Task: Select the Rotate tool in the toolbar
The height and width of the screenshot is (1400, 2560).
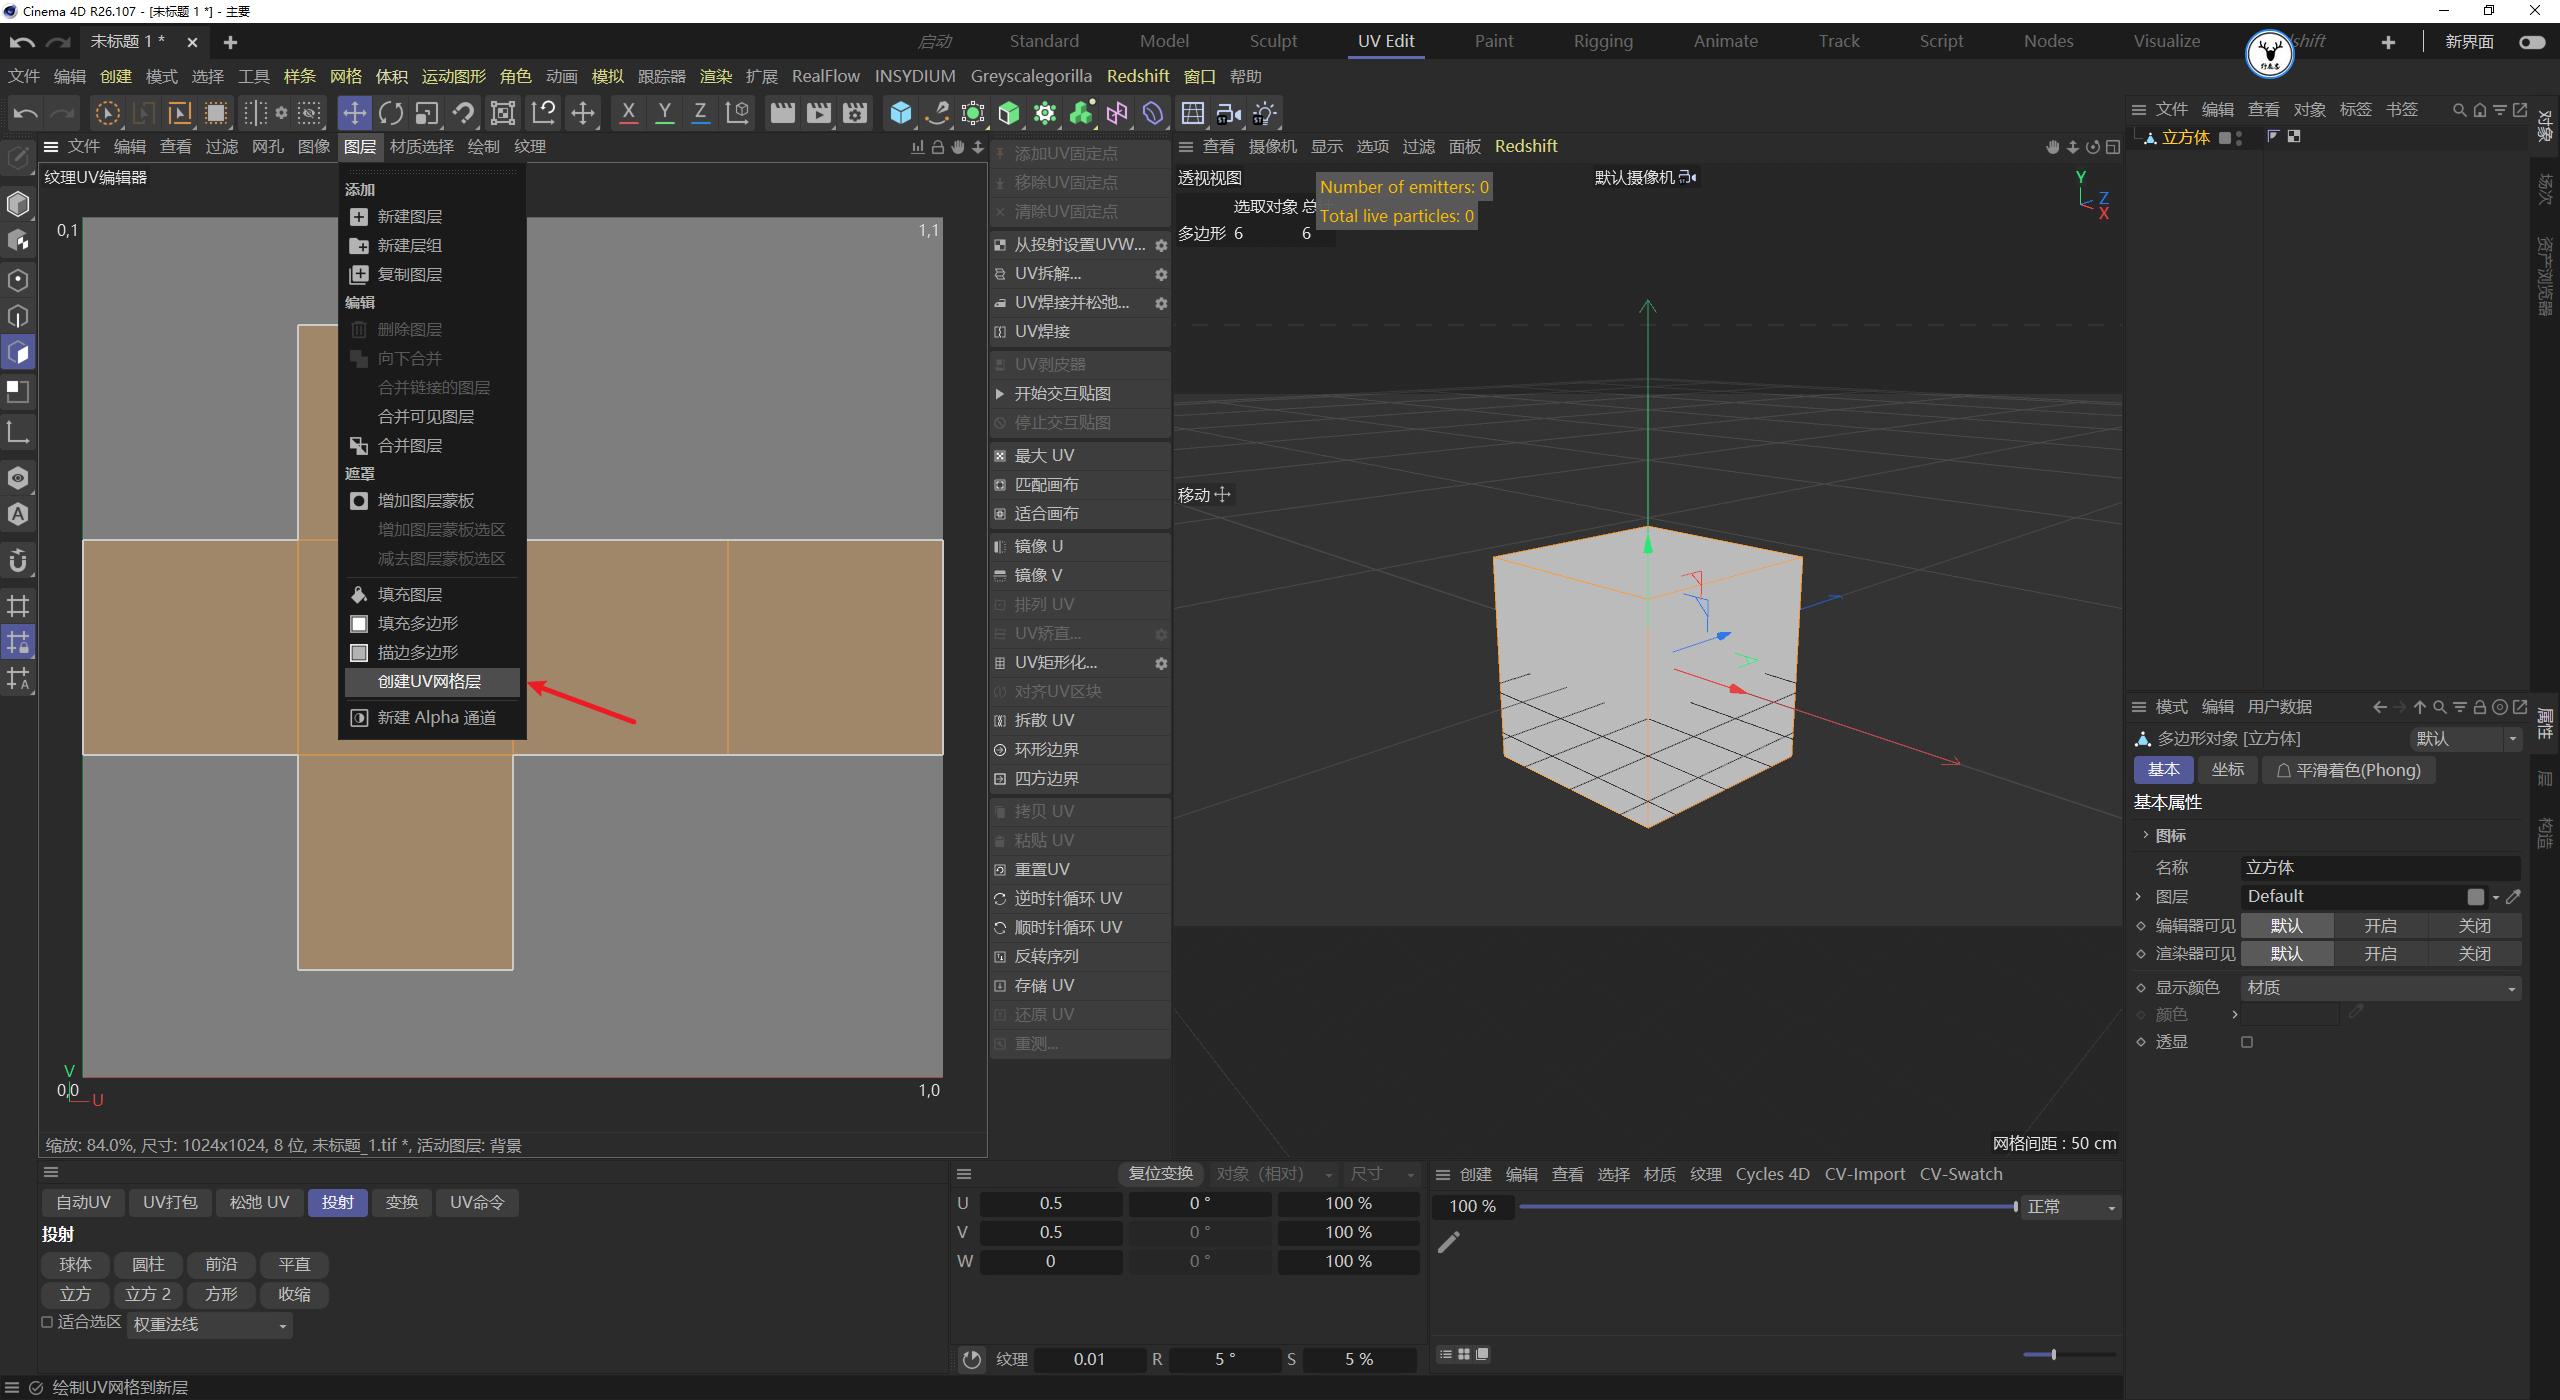Action: (391, 113)
